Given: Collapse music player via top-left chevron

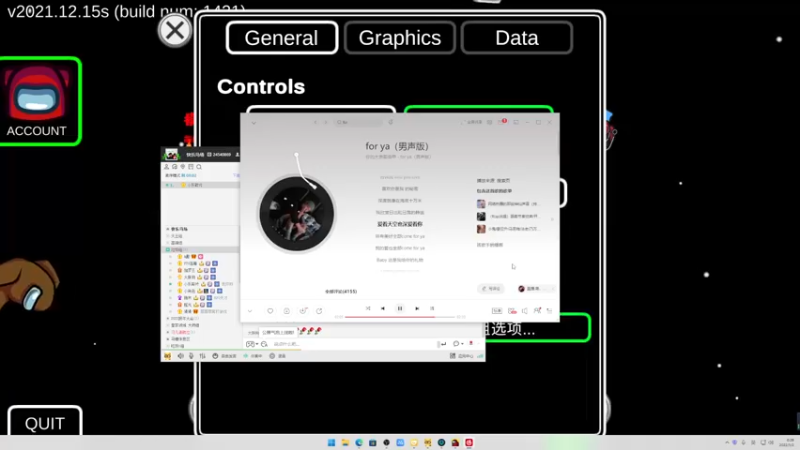Looking at the screenshot, I should click(254, 122).
